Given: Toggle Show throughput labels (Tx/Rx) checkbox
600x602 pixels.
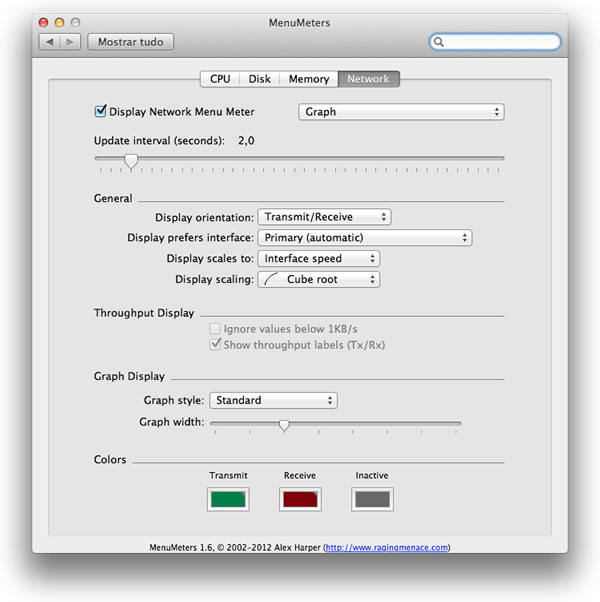Looking at the screenshot, I should [x=215, y=344].
